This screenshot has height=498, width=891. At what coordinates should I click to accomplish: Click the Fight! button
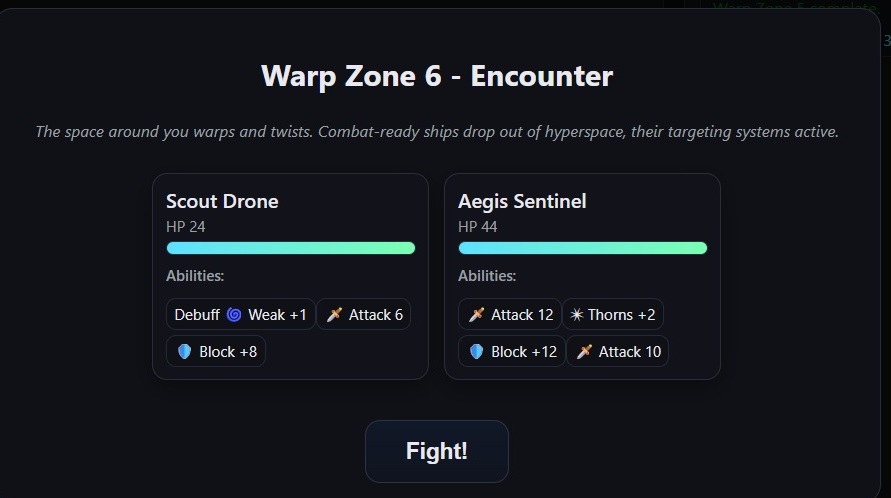437,451
